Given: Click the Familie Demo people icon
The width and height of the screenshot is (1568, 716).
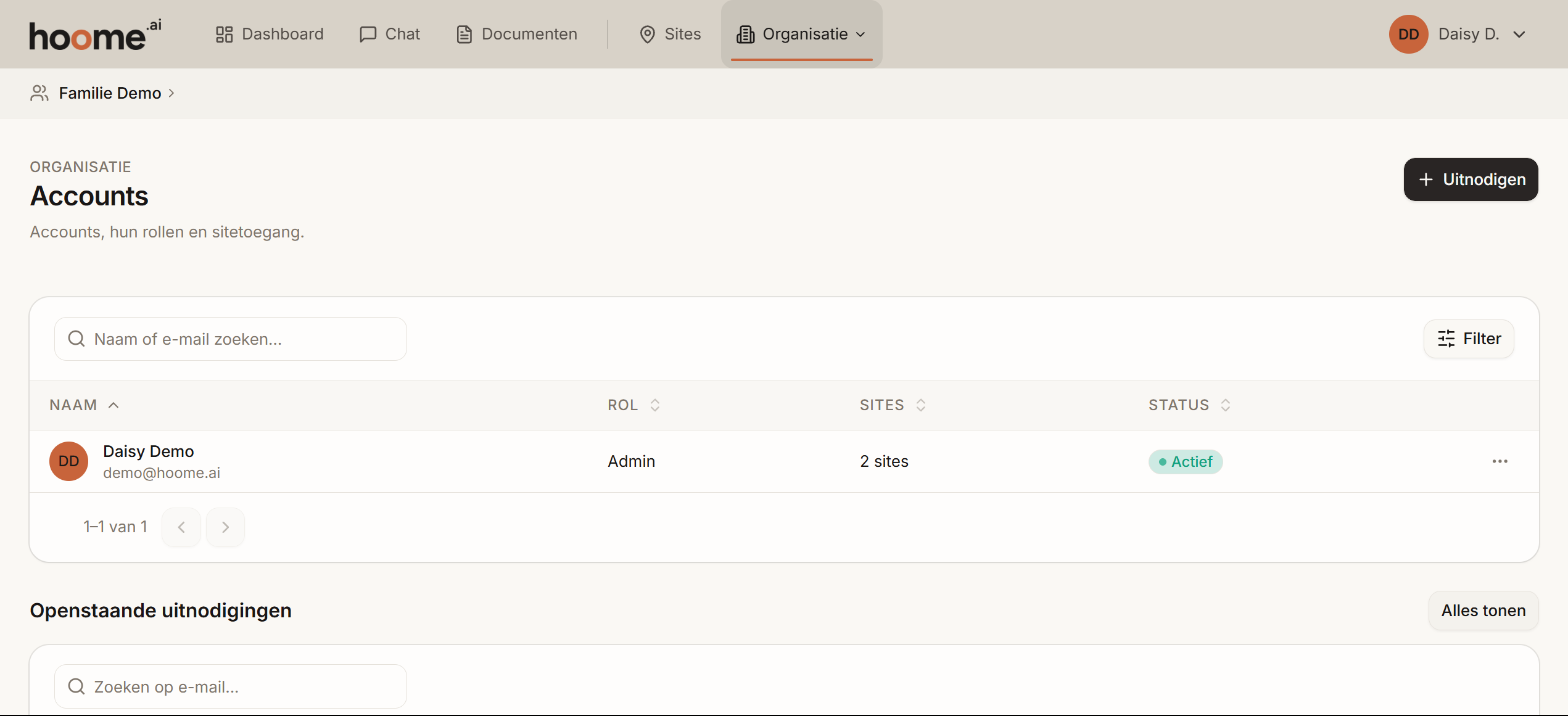Looking at the screenshot, I should (39, 93).
